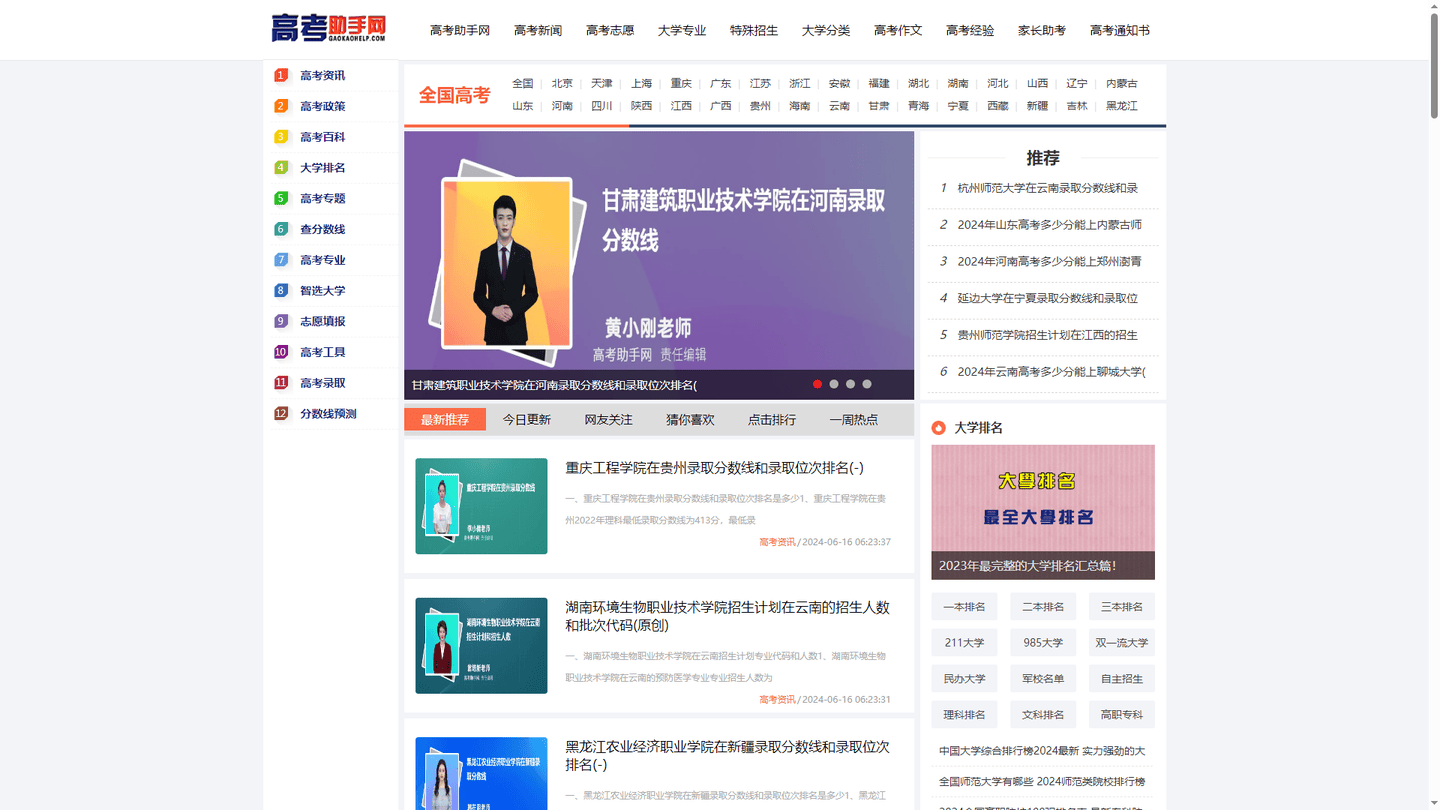
Task: Click the 民办大学 button
Action: (964, 679)
